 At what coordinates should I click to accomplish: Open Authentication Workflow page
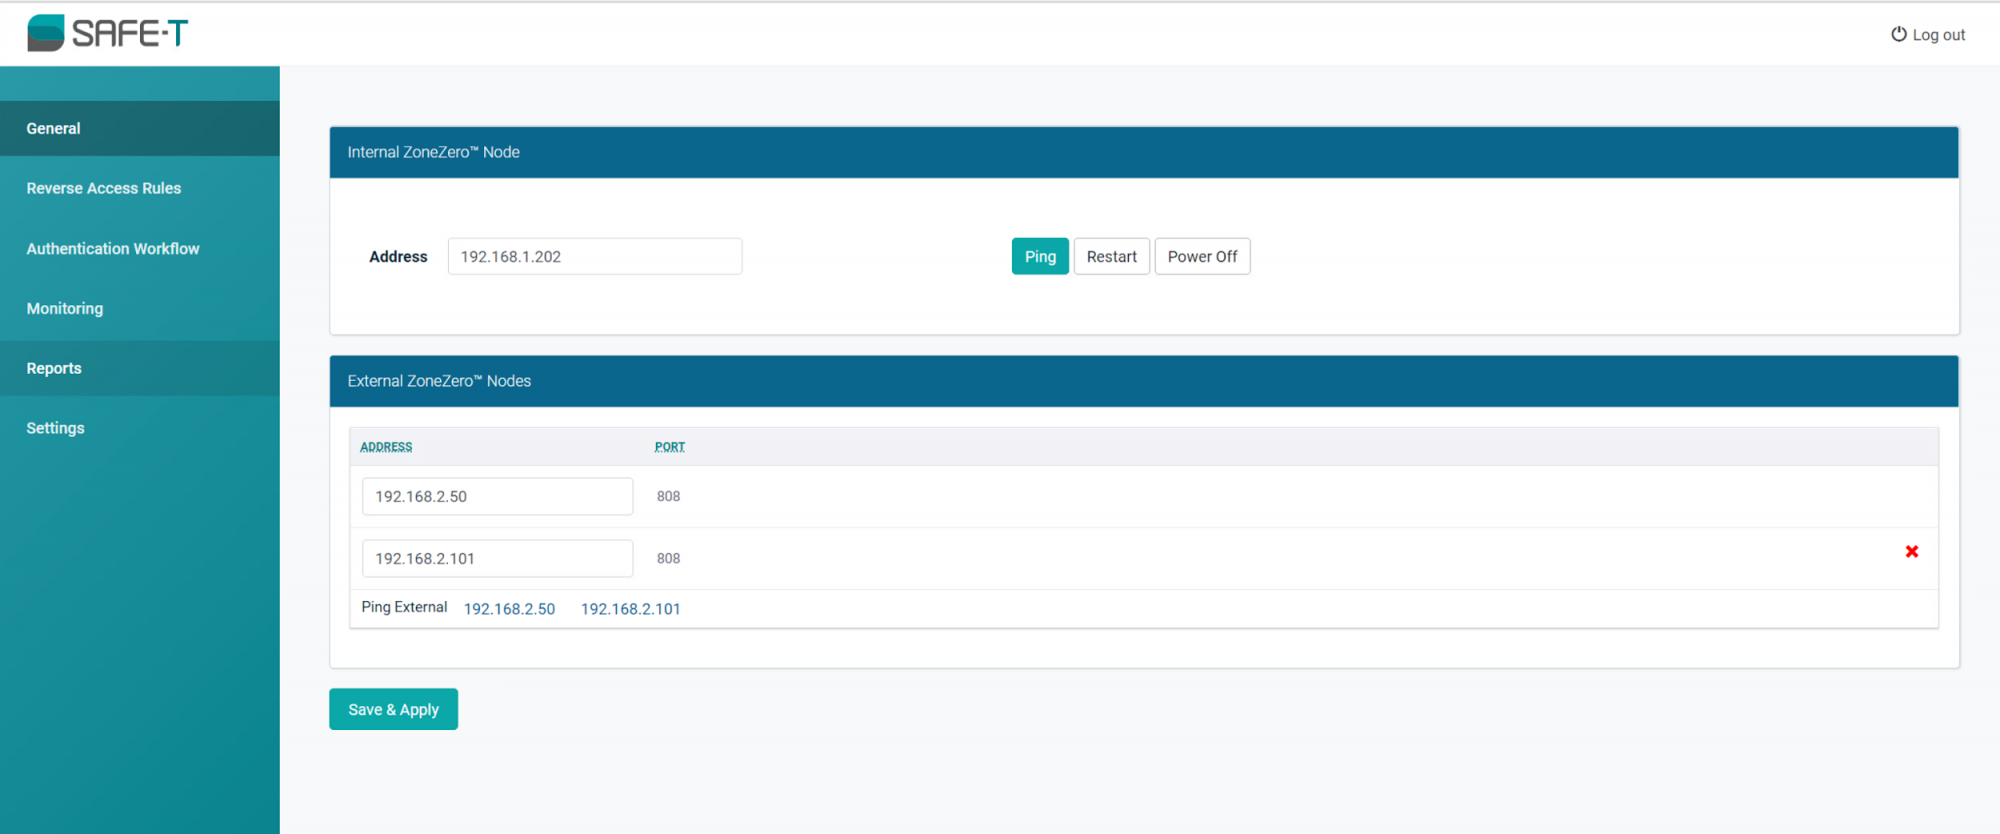(140, 248)
